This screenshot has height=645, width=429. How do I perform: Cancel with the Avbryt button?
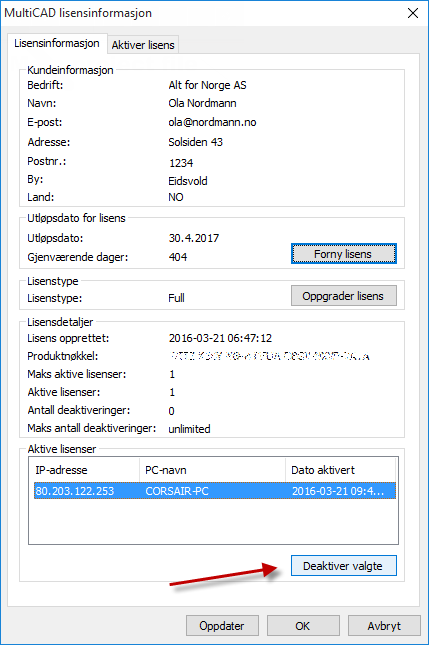click(384, 626)
